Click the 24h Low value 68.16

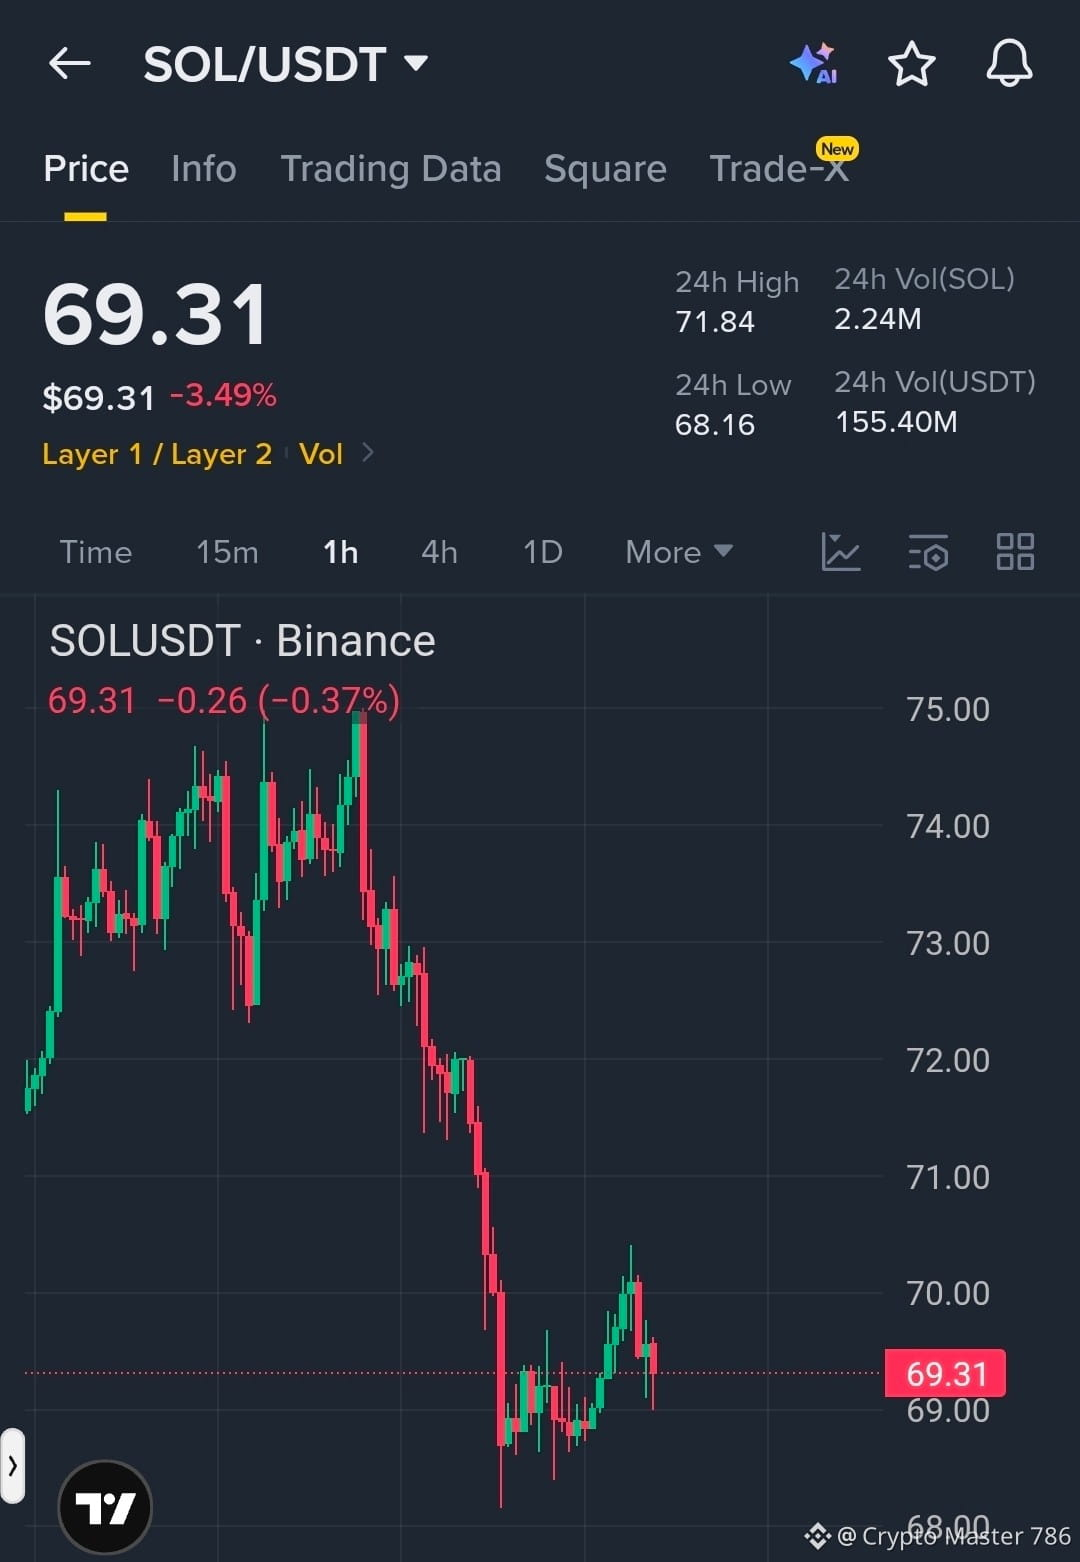point(715,425)
